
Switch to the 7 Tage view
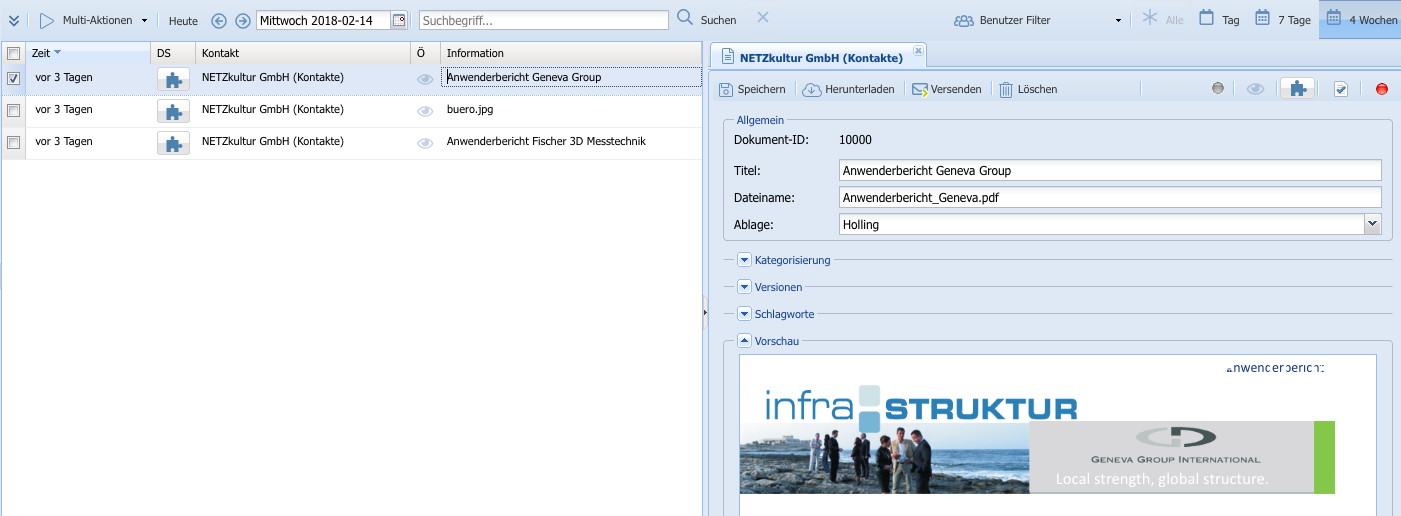click(1283, 20)
